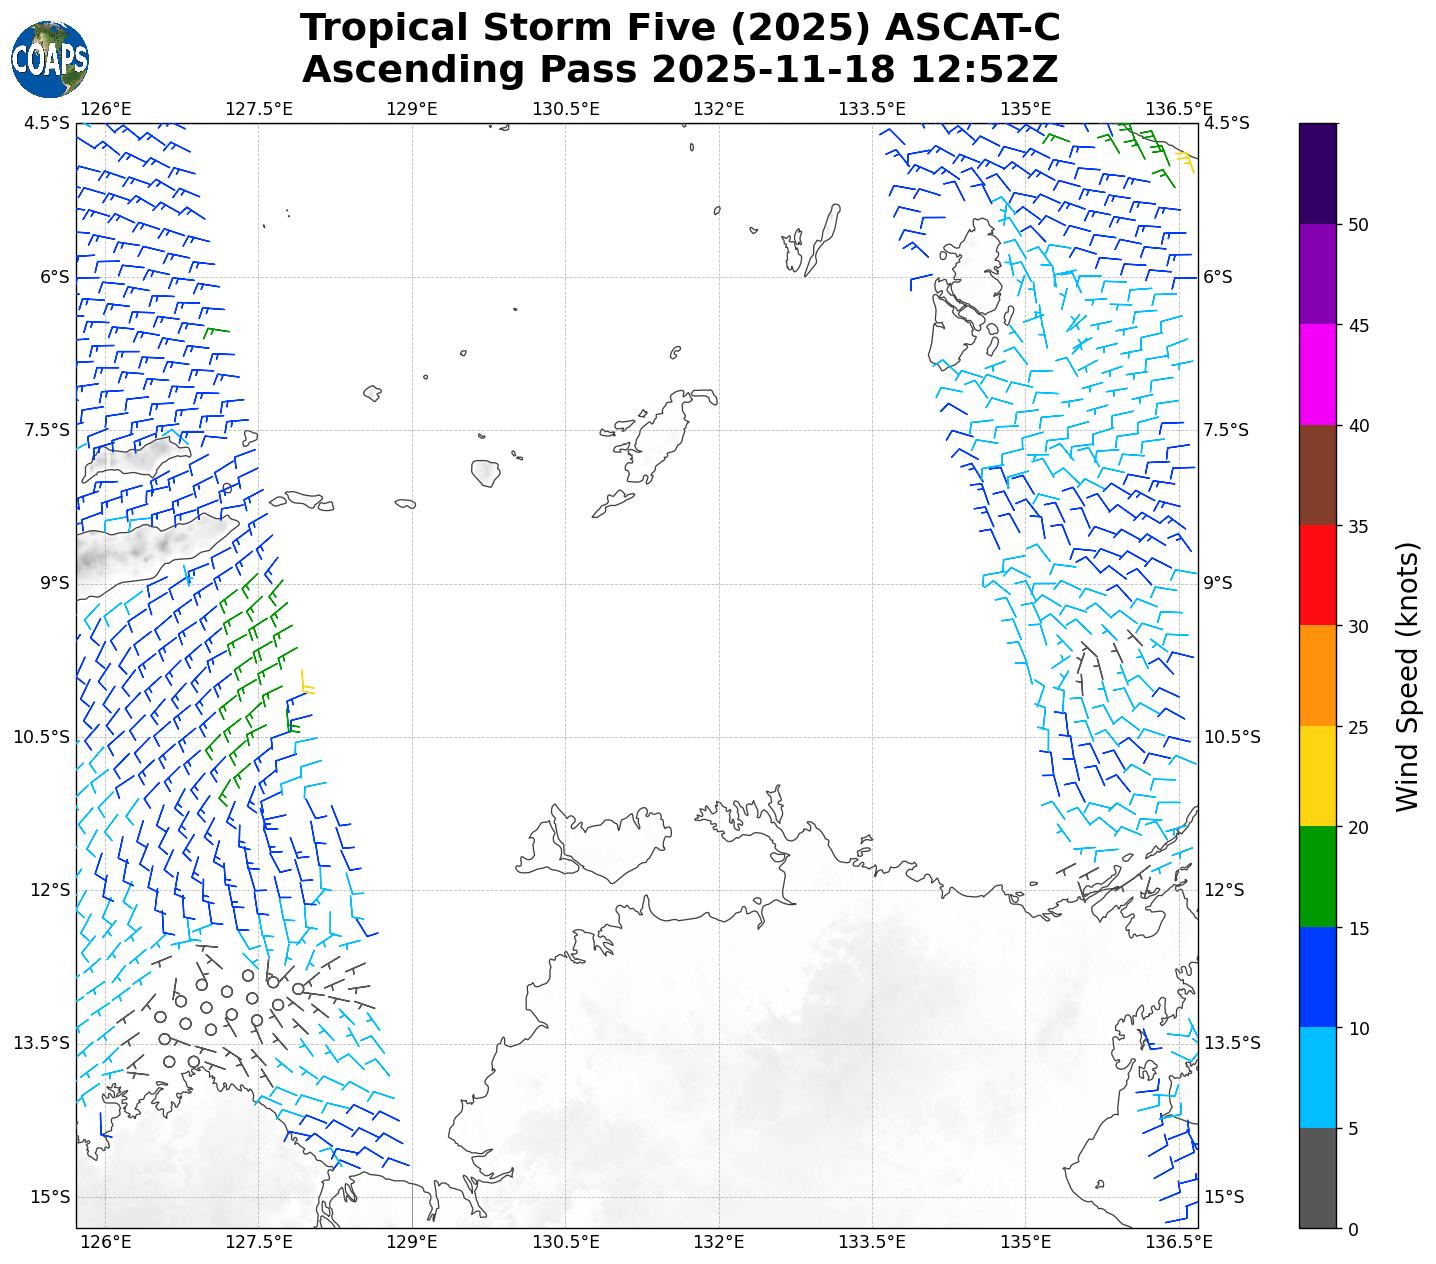Click the 'Wind Speed (knots)' colorbar label
The height and width of the screenshot is (1264, 1436).
pos(1407,676)
